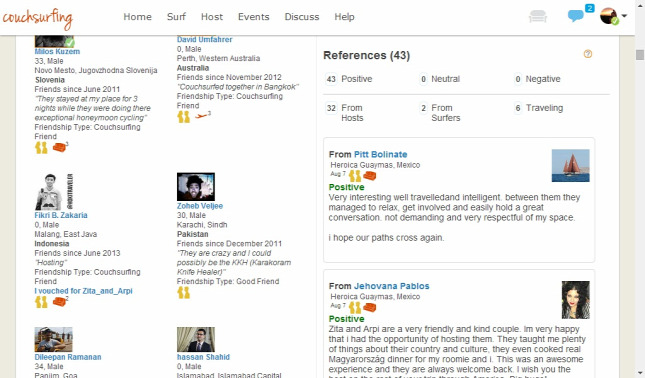Open the Surf menu
Viewport: 645px width, 378px height.
click(176, 17)
